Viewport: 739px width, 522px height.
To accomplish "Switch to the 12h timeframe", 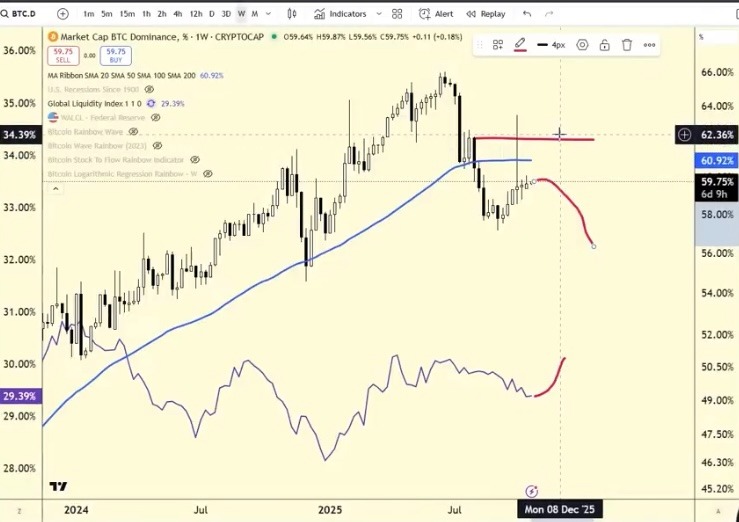I will point(196,14).
